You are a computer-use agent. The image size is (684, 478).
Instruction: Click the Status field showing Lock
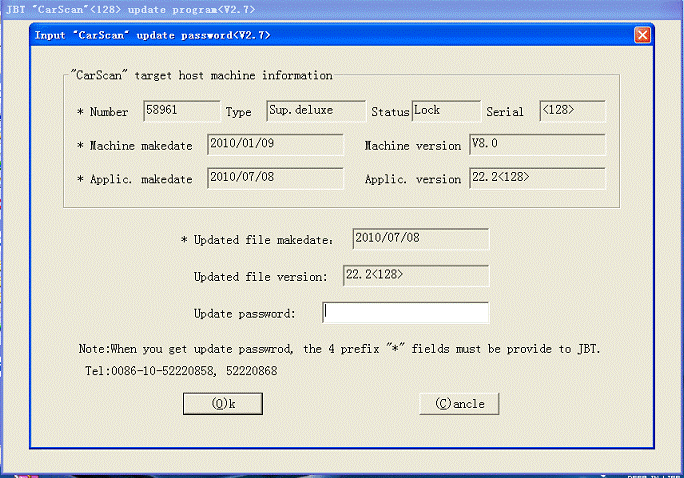coord(443,110)
